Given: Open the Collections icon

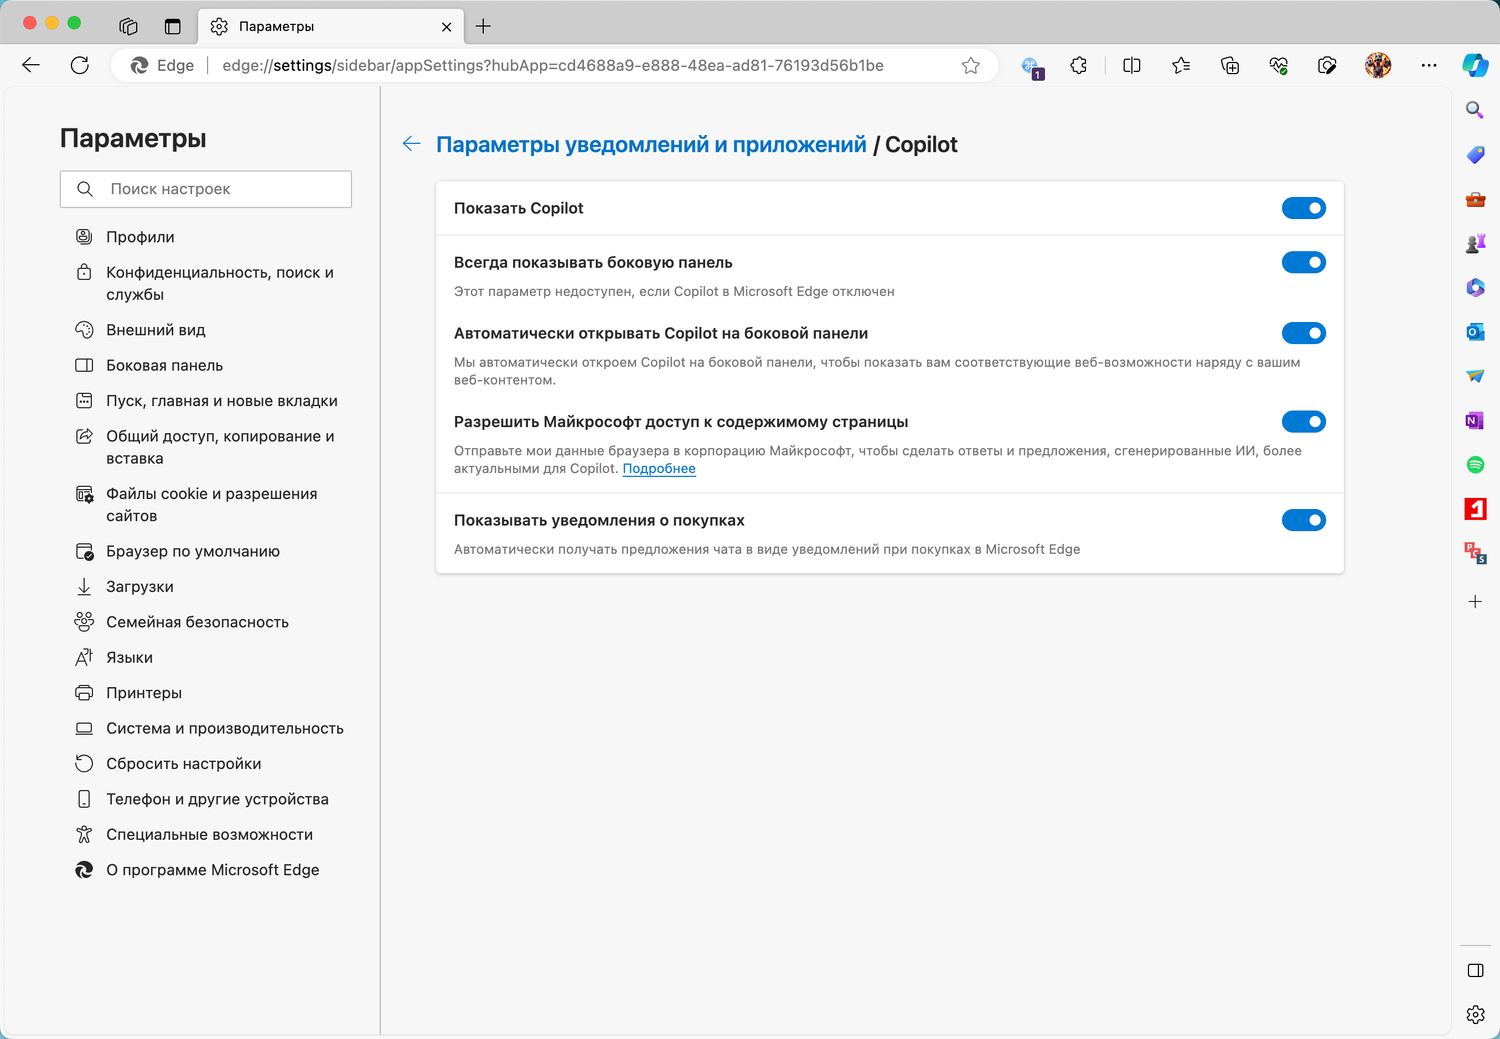Looking at the screenshot, I should click(1230, 65).
